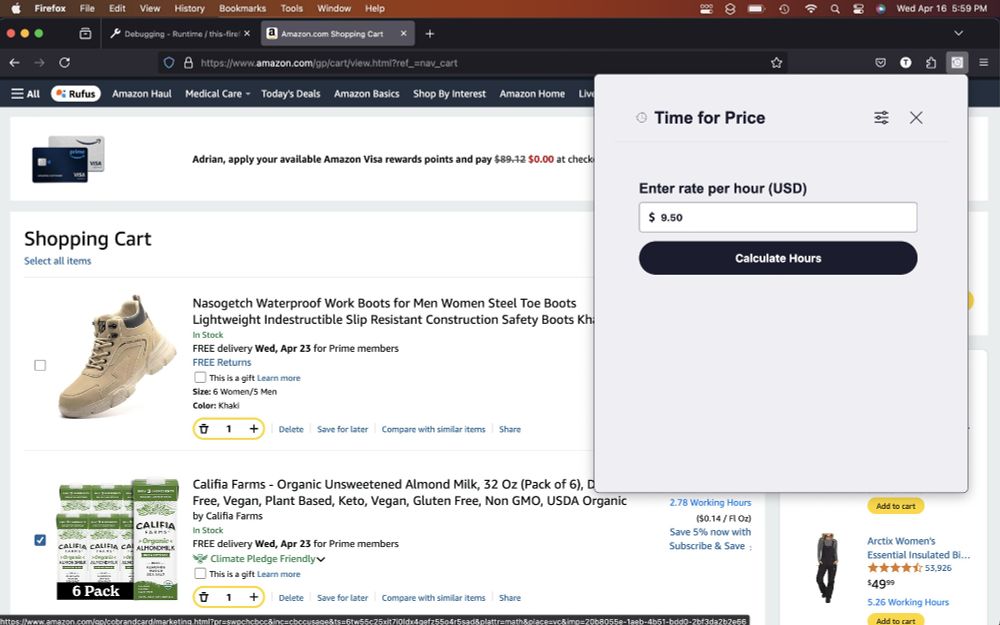Save the work boots for later
This screenshot has width=1000, height=625.
[x=342, y=429]
